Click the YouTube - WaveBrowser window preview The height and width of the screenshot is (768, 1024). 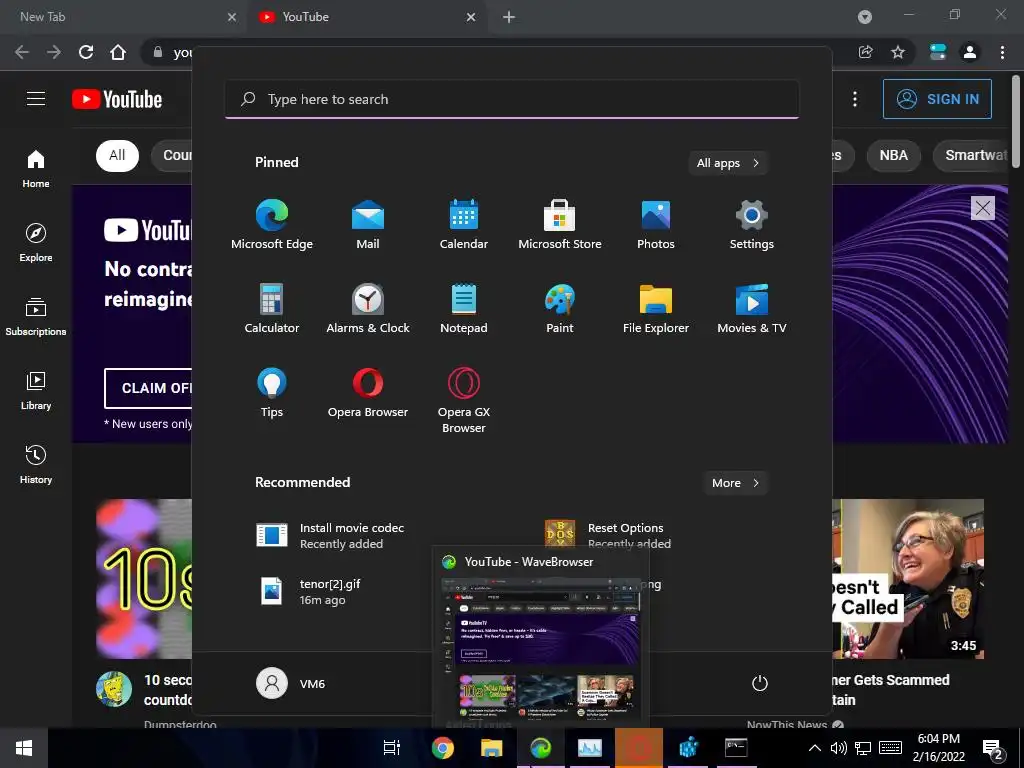coord(541,637)
